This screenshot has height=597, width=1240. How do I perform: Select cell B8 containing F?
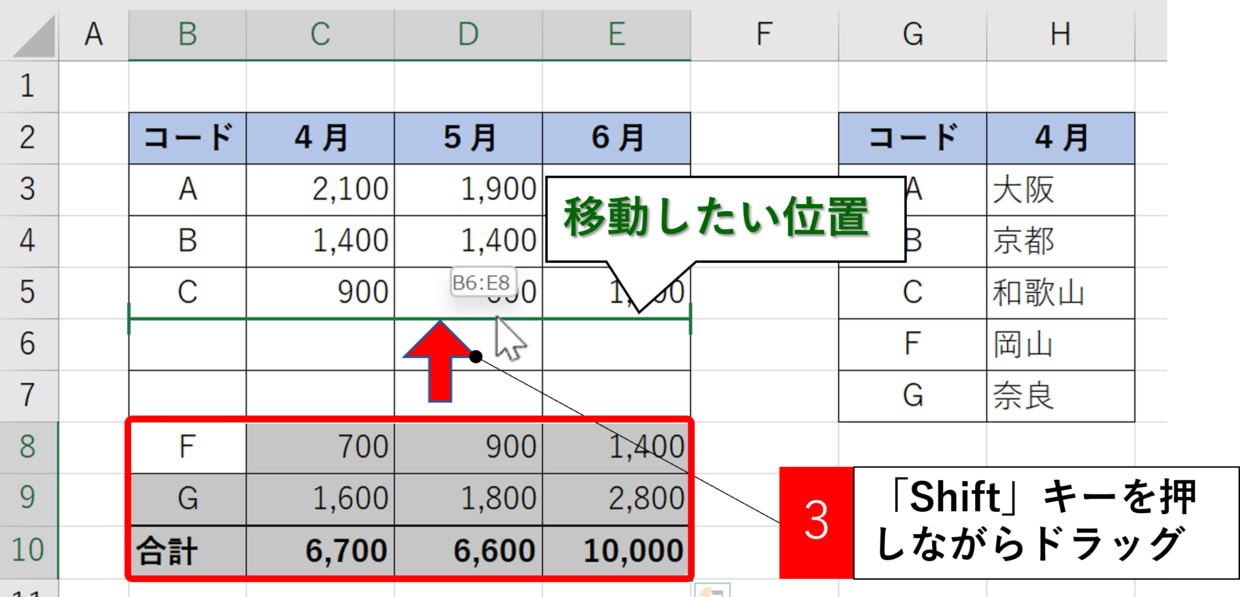click(188, 447)
